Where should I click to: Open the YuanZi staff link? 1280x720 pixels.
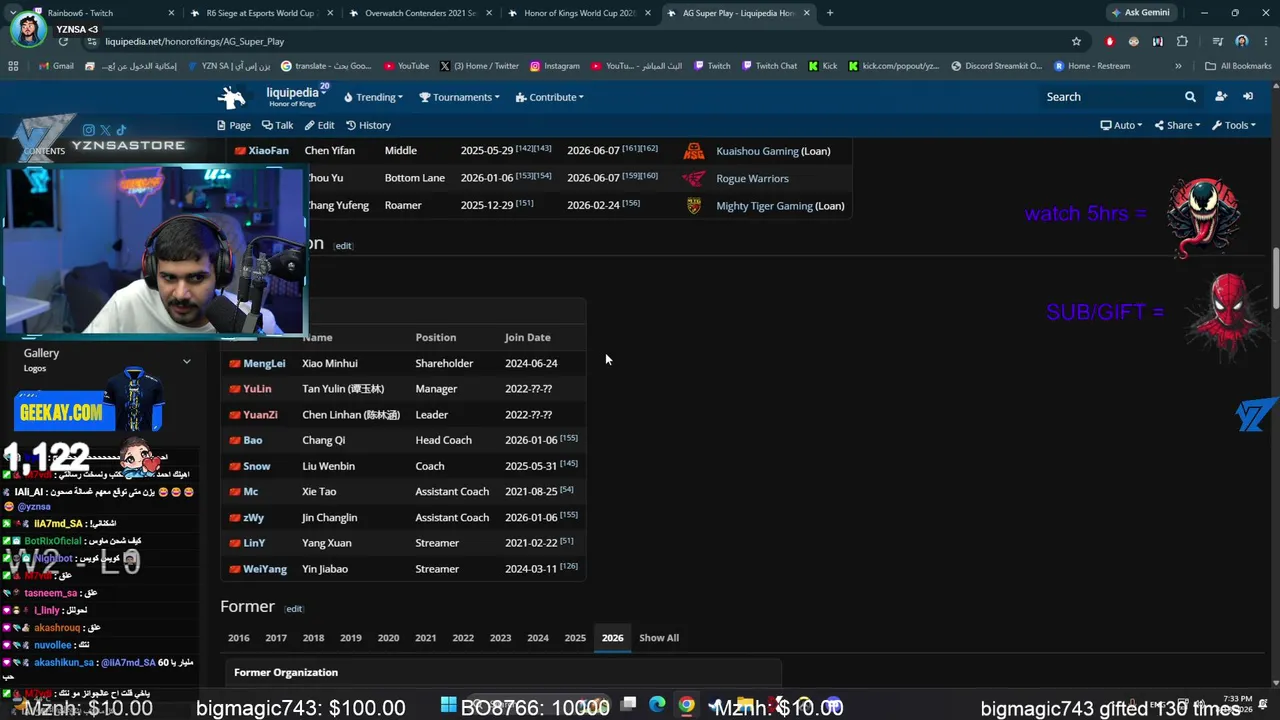260,415
